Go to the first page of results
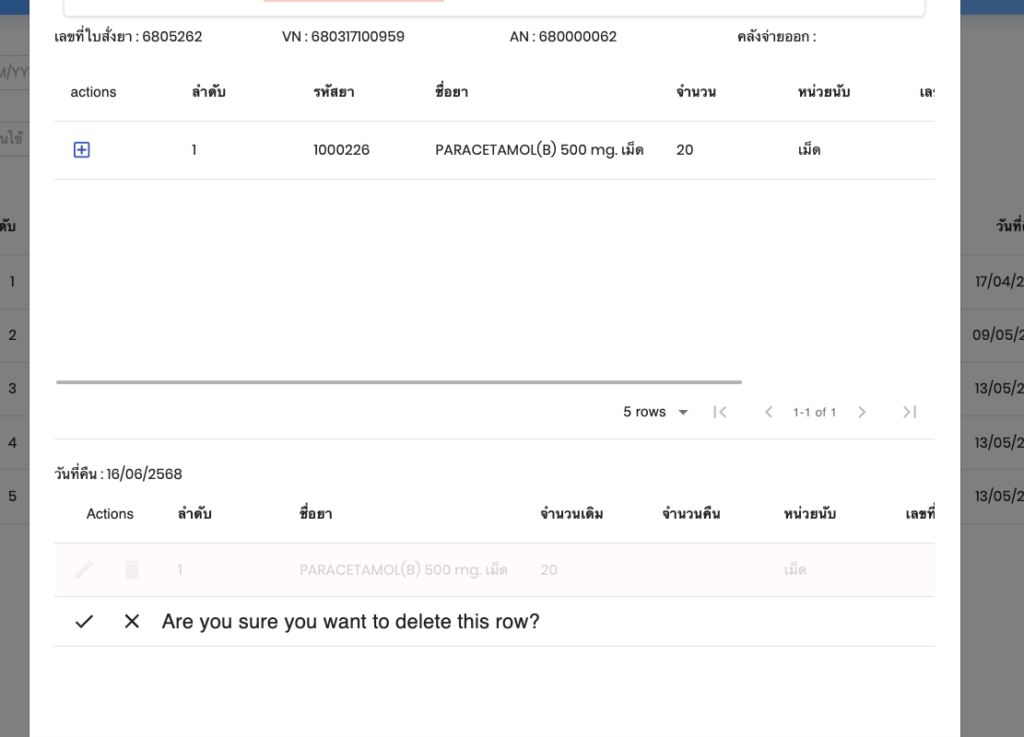1024x737 pixels. point(719,412)
